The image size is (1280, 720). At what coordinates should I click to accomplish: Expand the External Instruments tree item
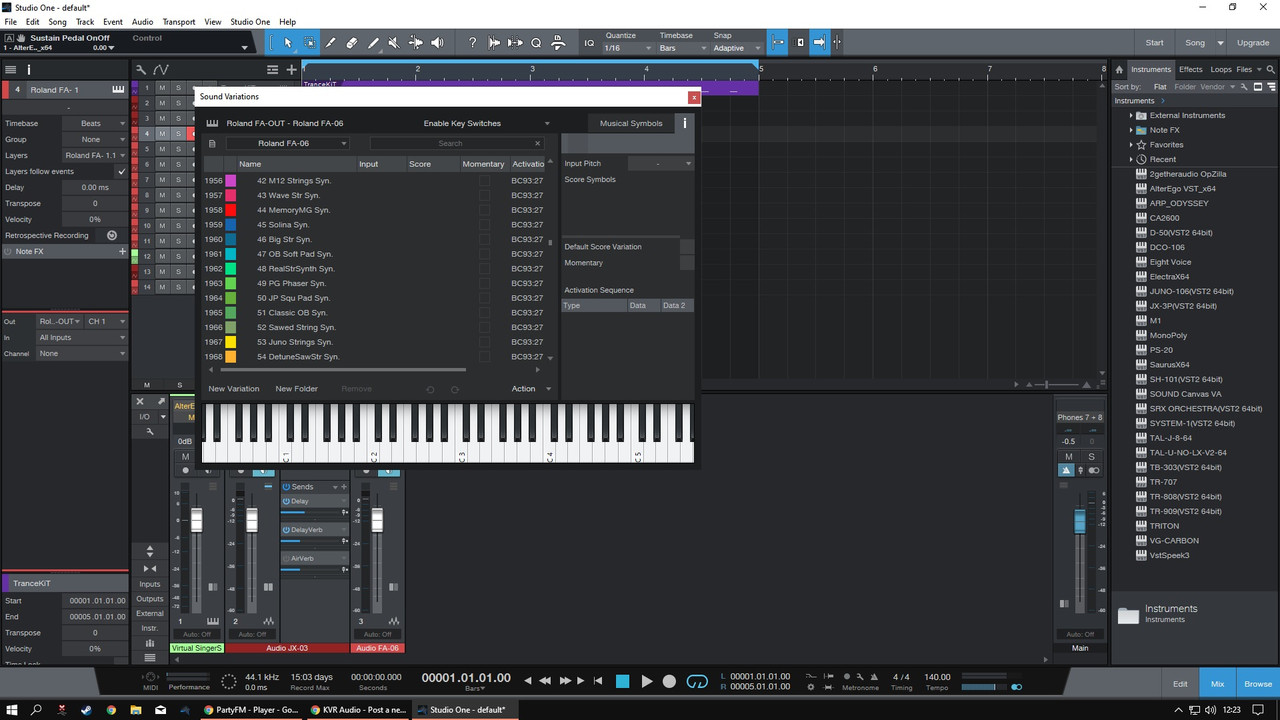(1131, 115)
